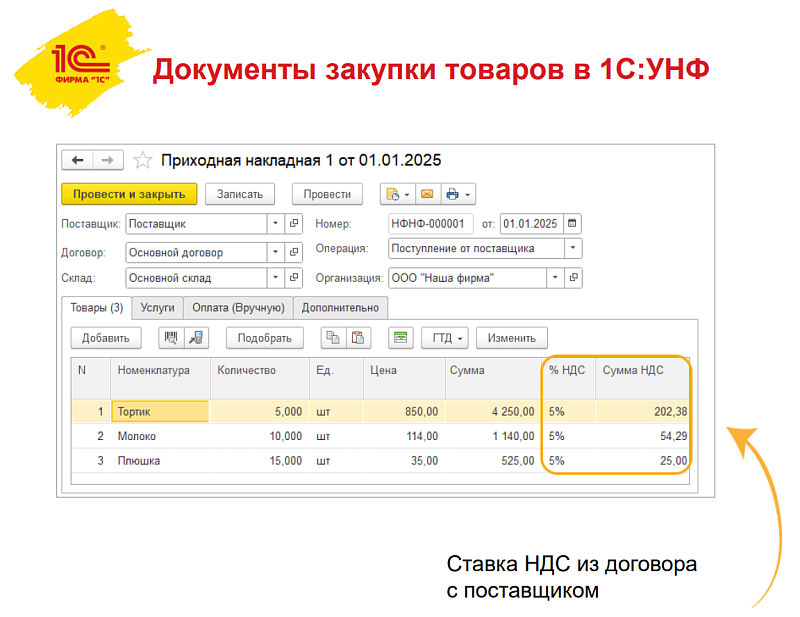This screenshot has width=800, height=617.
Task: Click the Организация field ООО "Наша фирма"
Action: pos(467,278)
